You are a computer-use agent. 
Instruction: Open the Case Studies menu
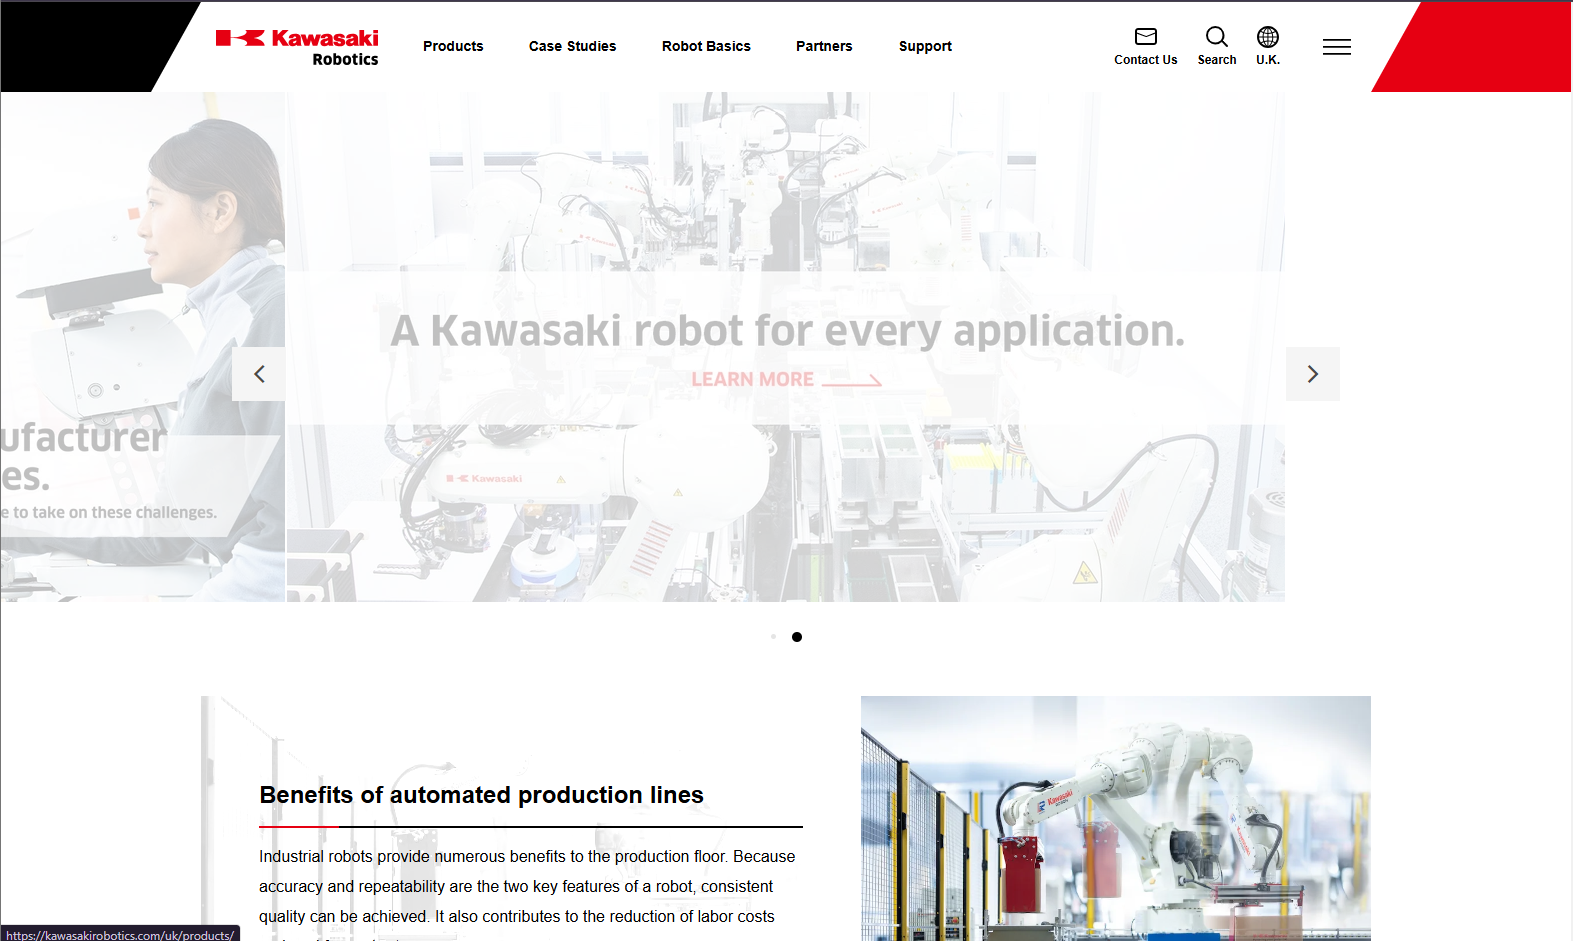pos(573,46)
